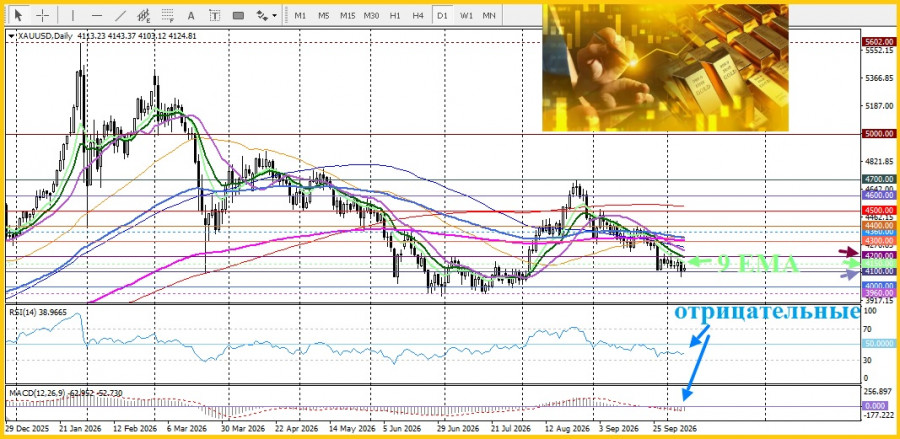
Task: Choose the equidistant channel tool
Action: click(x=144, y=15)
